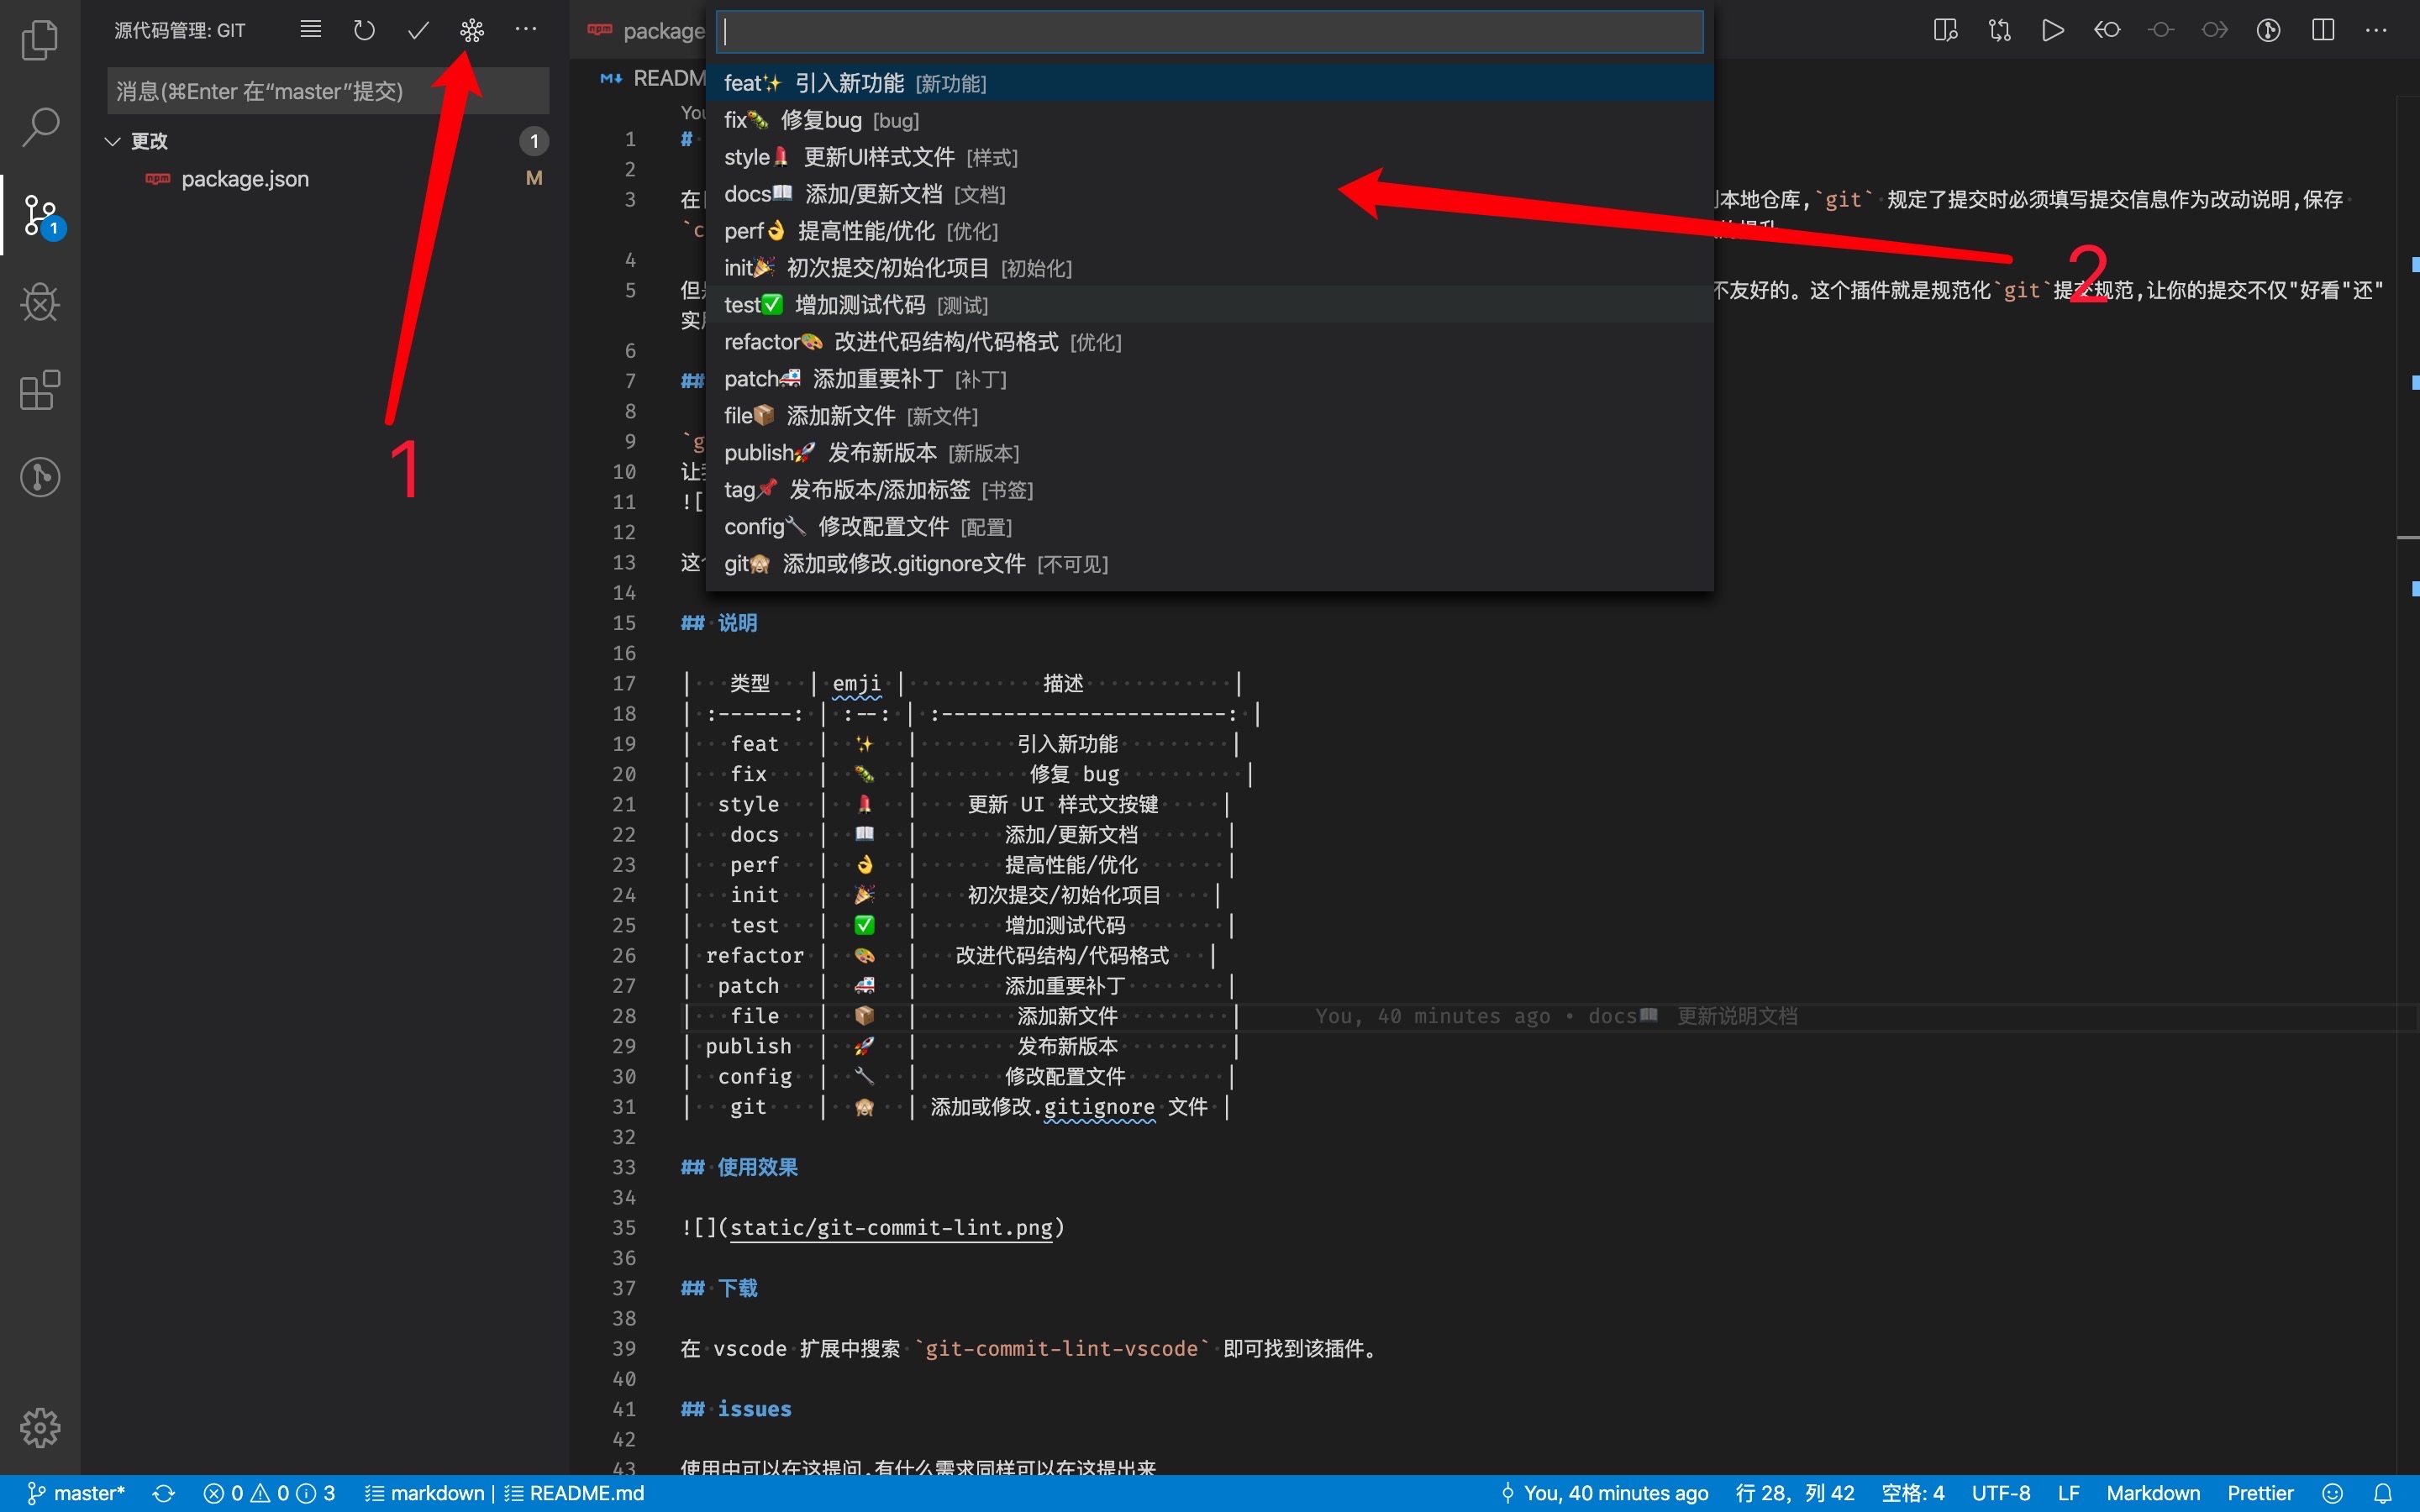Toggle tree view list icon in source control
Screen dimensions: 2420x1512
click(x=311, y=30)
